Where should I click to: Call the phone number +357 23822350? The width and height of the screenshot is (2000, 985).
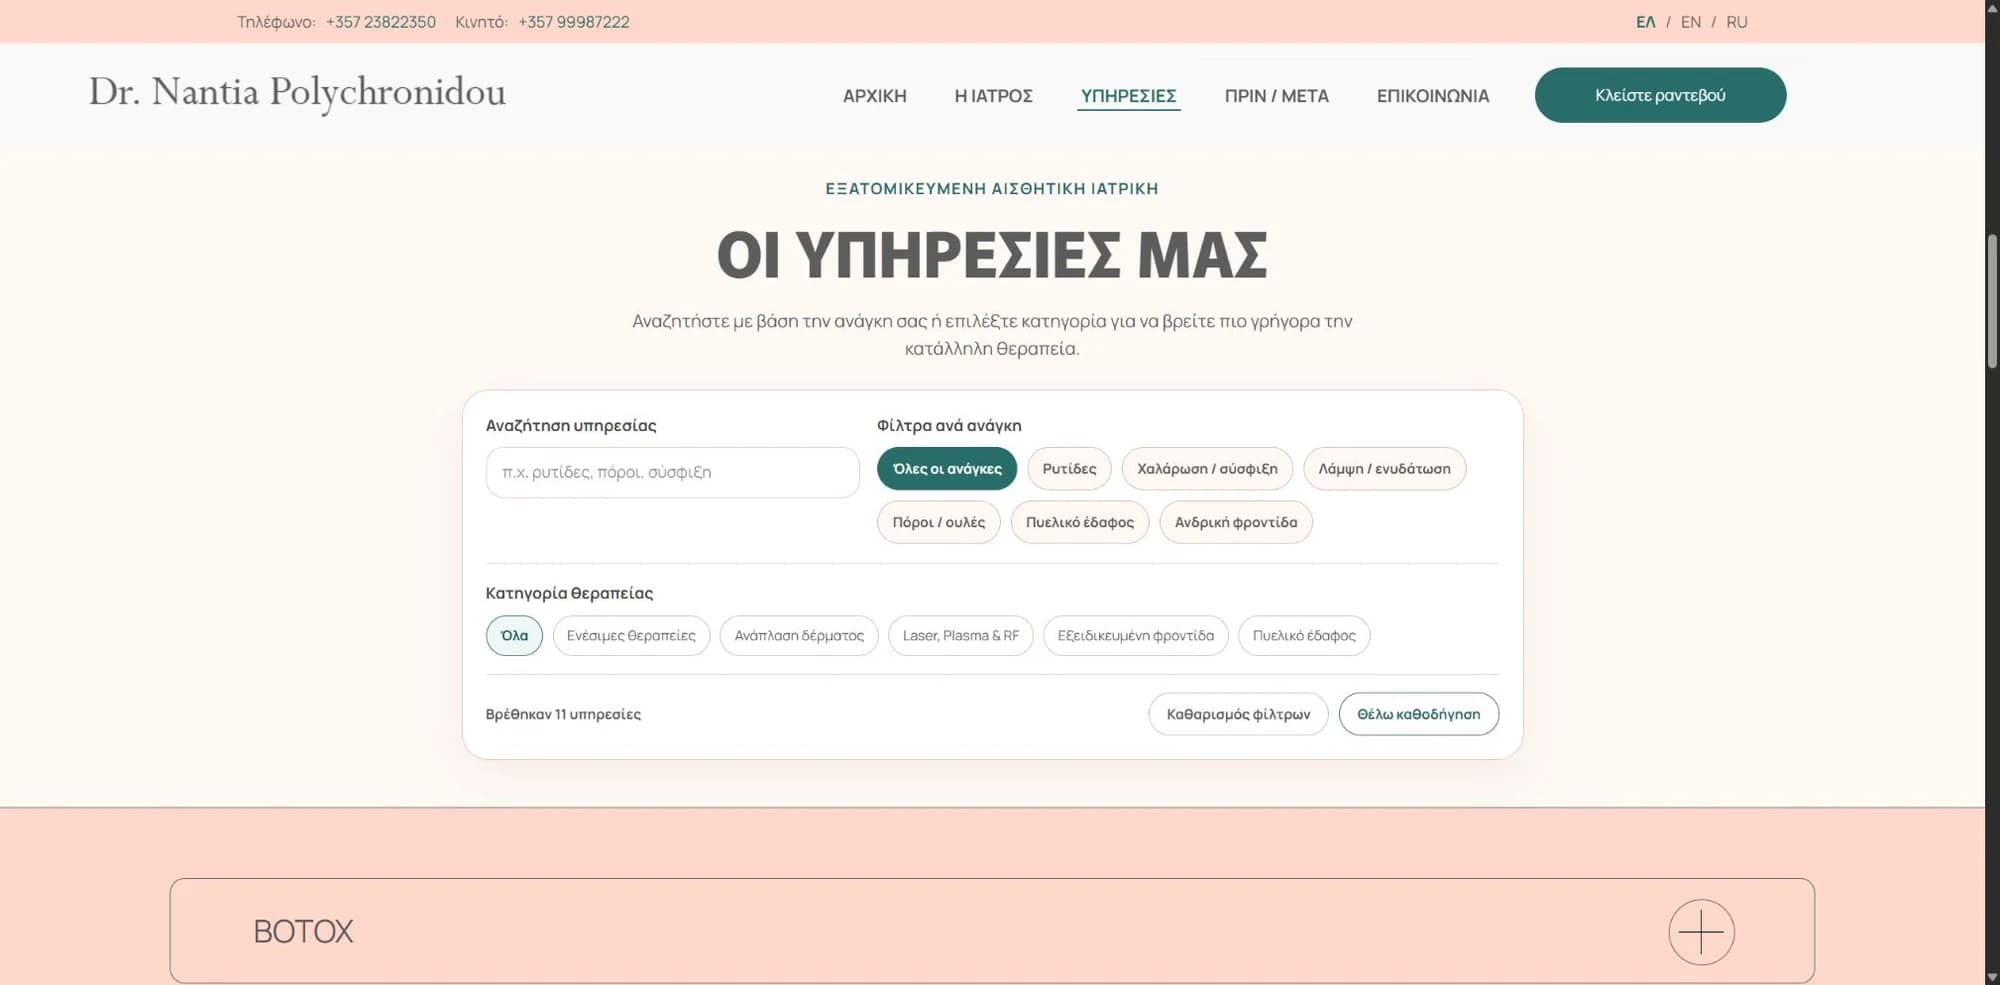coord(380,22)
